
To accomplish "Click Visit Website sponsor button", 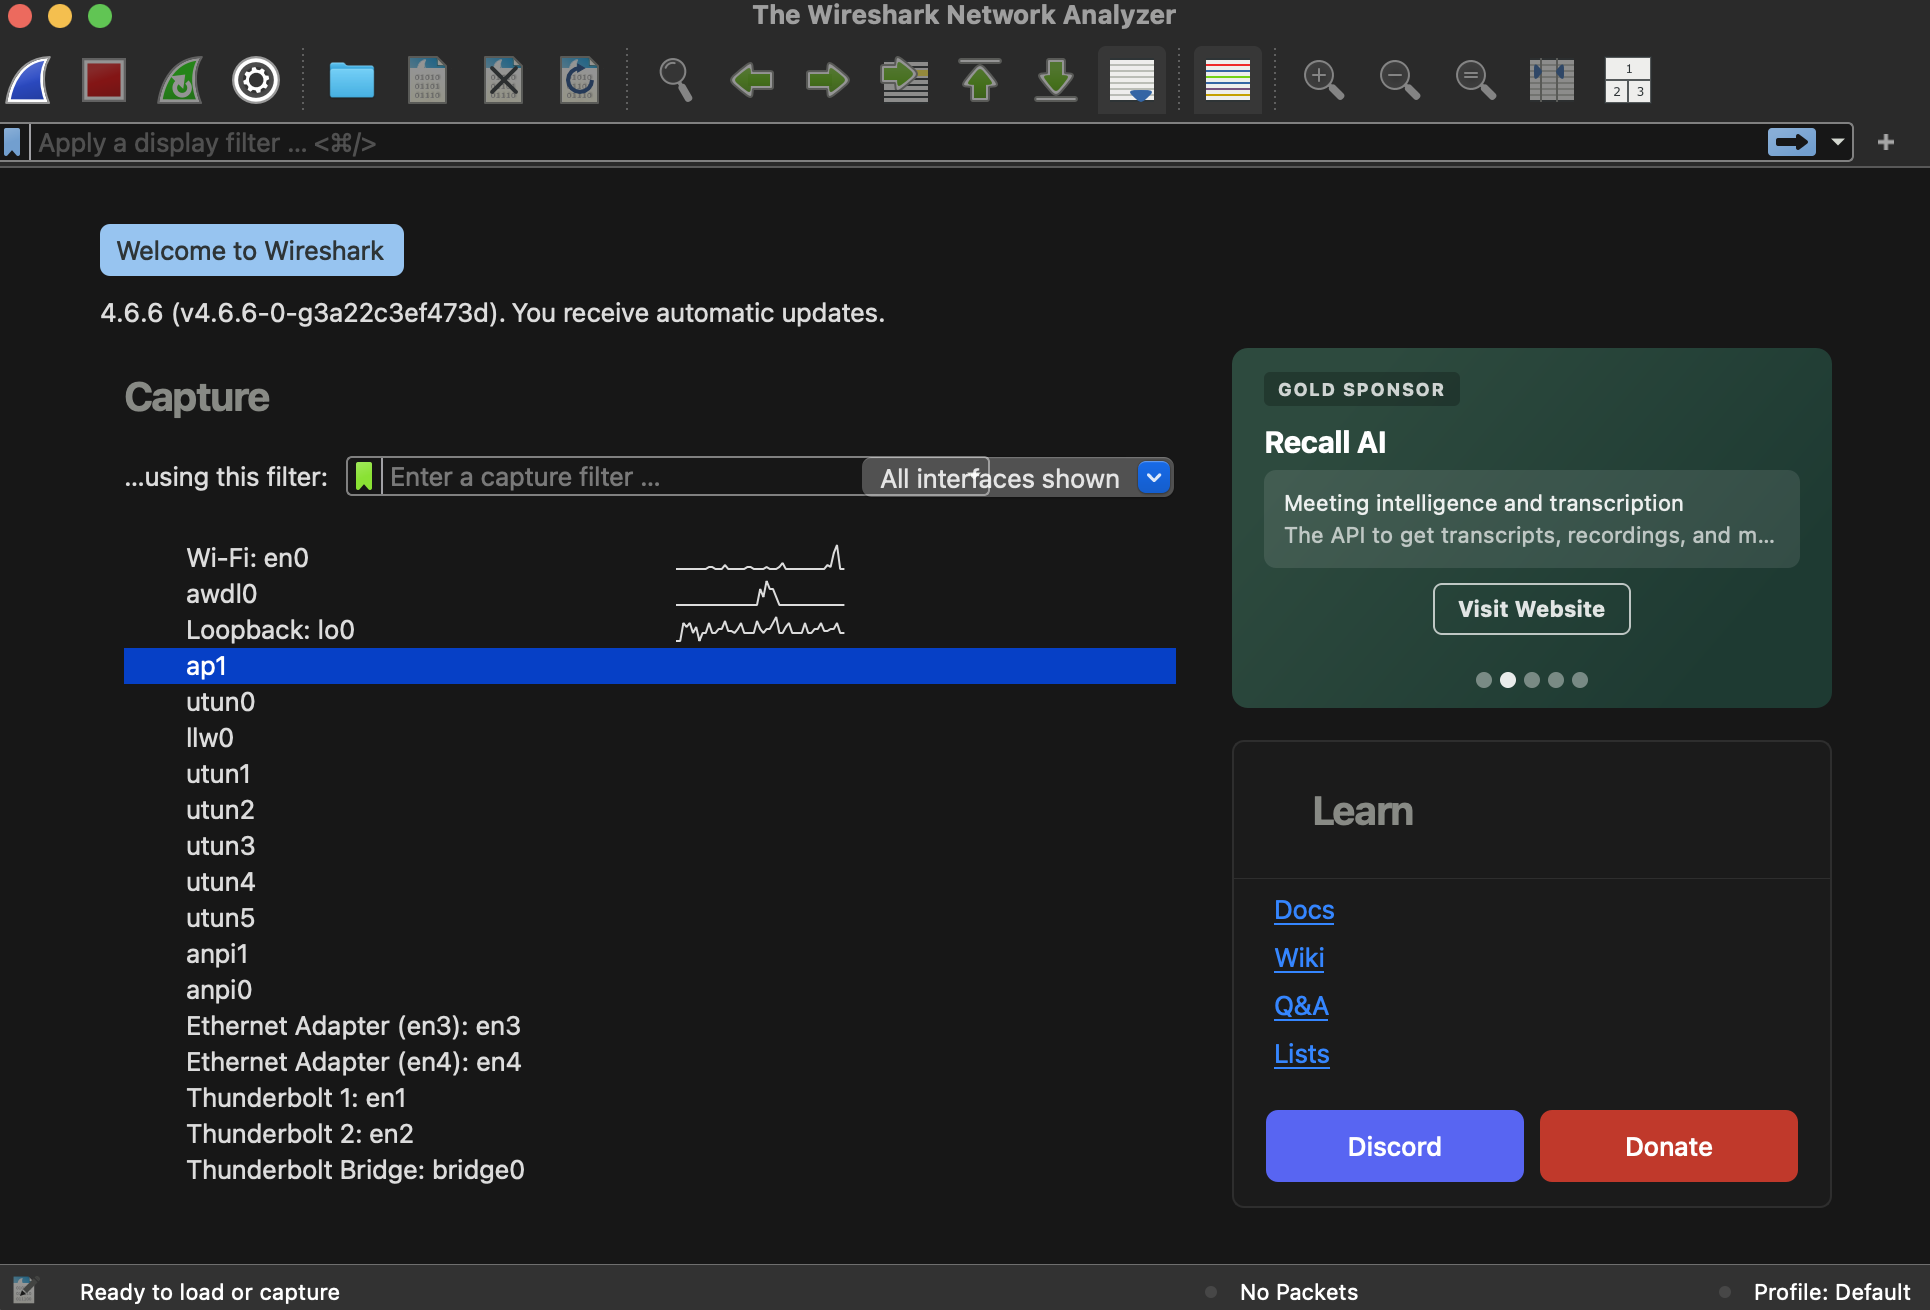I will 1531,609.
